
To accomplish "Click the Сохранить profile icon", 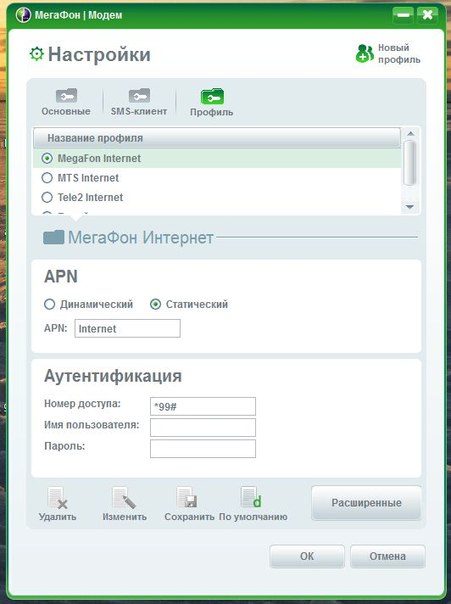I will point(187,498).
